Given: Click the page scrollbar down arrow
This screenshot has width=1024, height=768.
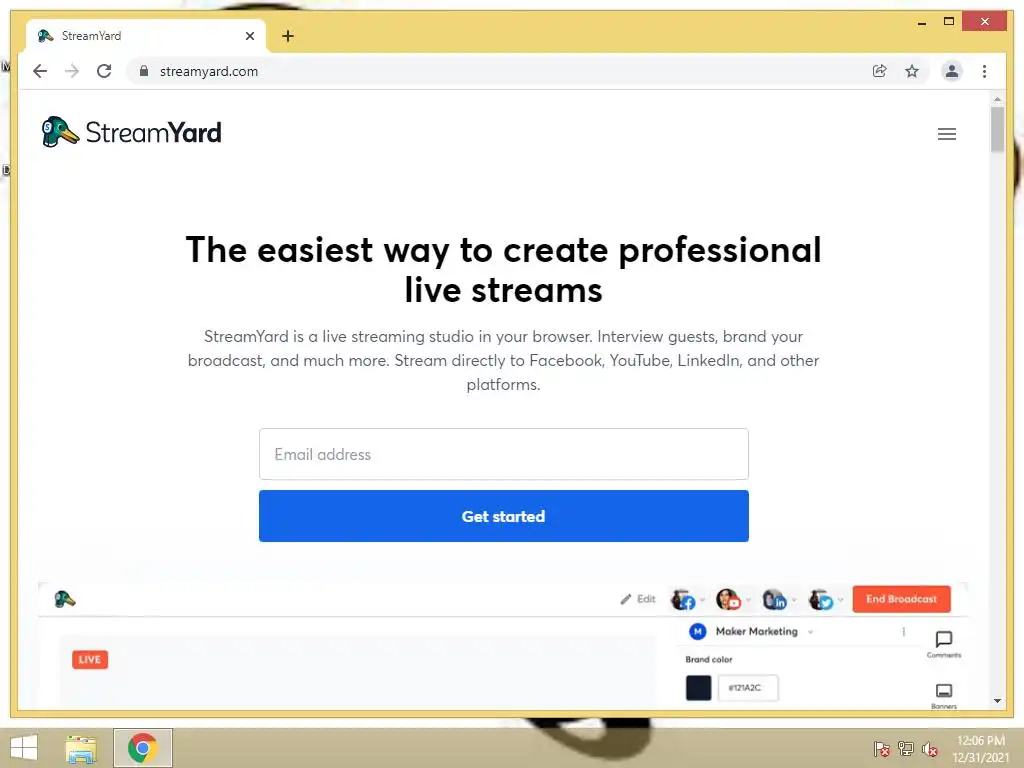Looking at the screenshot, I should click(x=997, y=701).
